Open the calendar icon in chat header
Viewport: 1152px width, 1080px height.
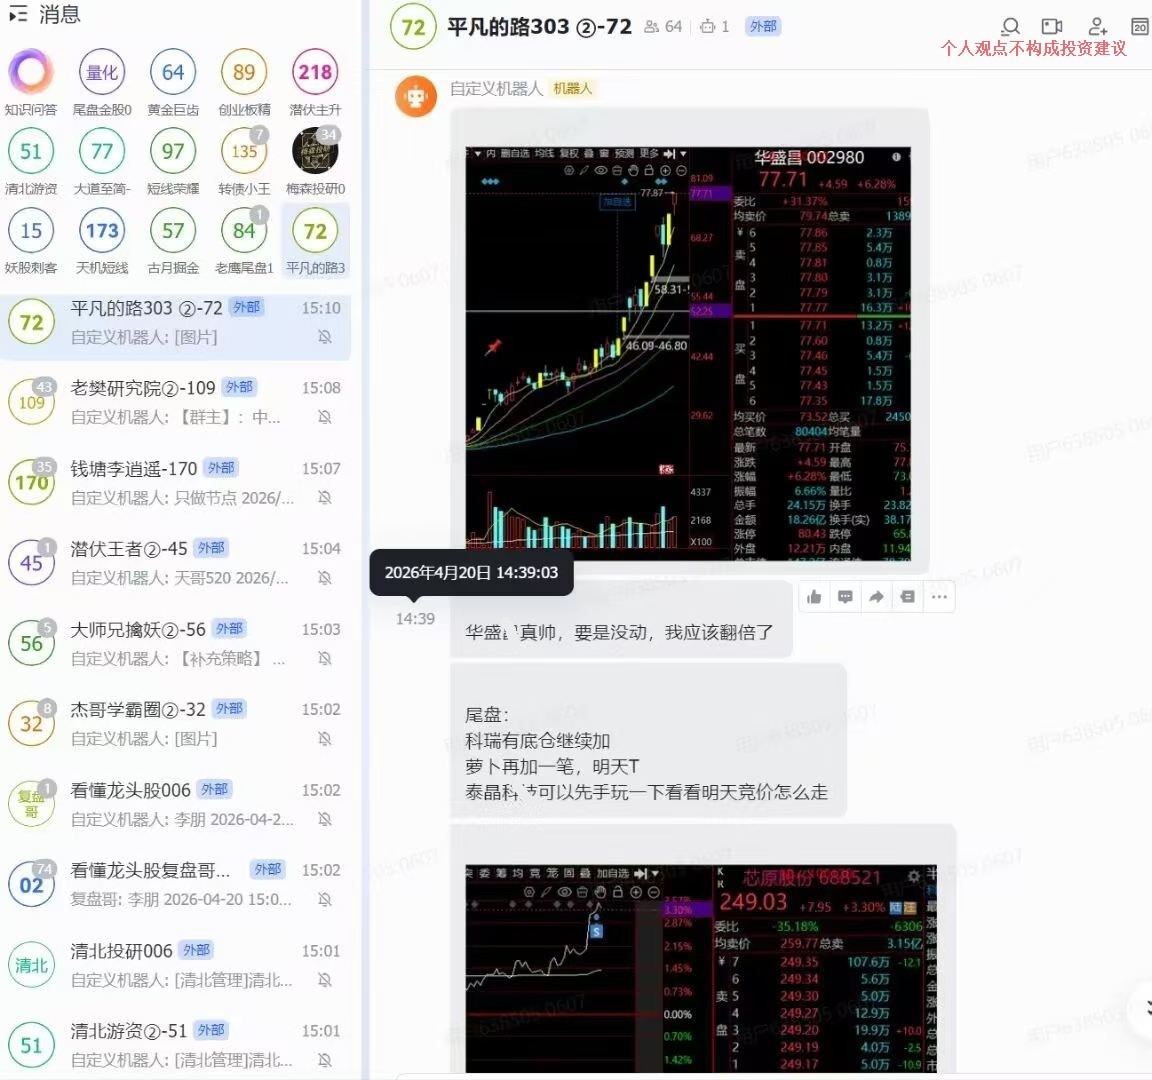tap(1139, 26)
